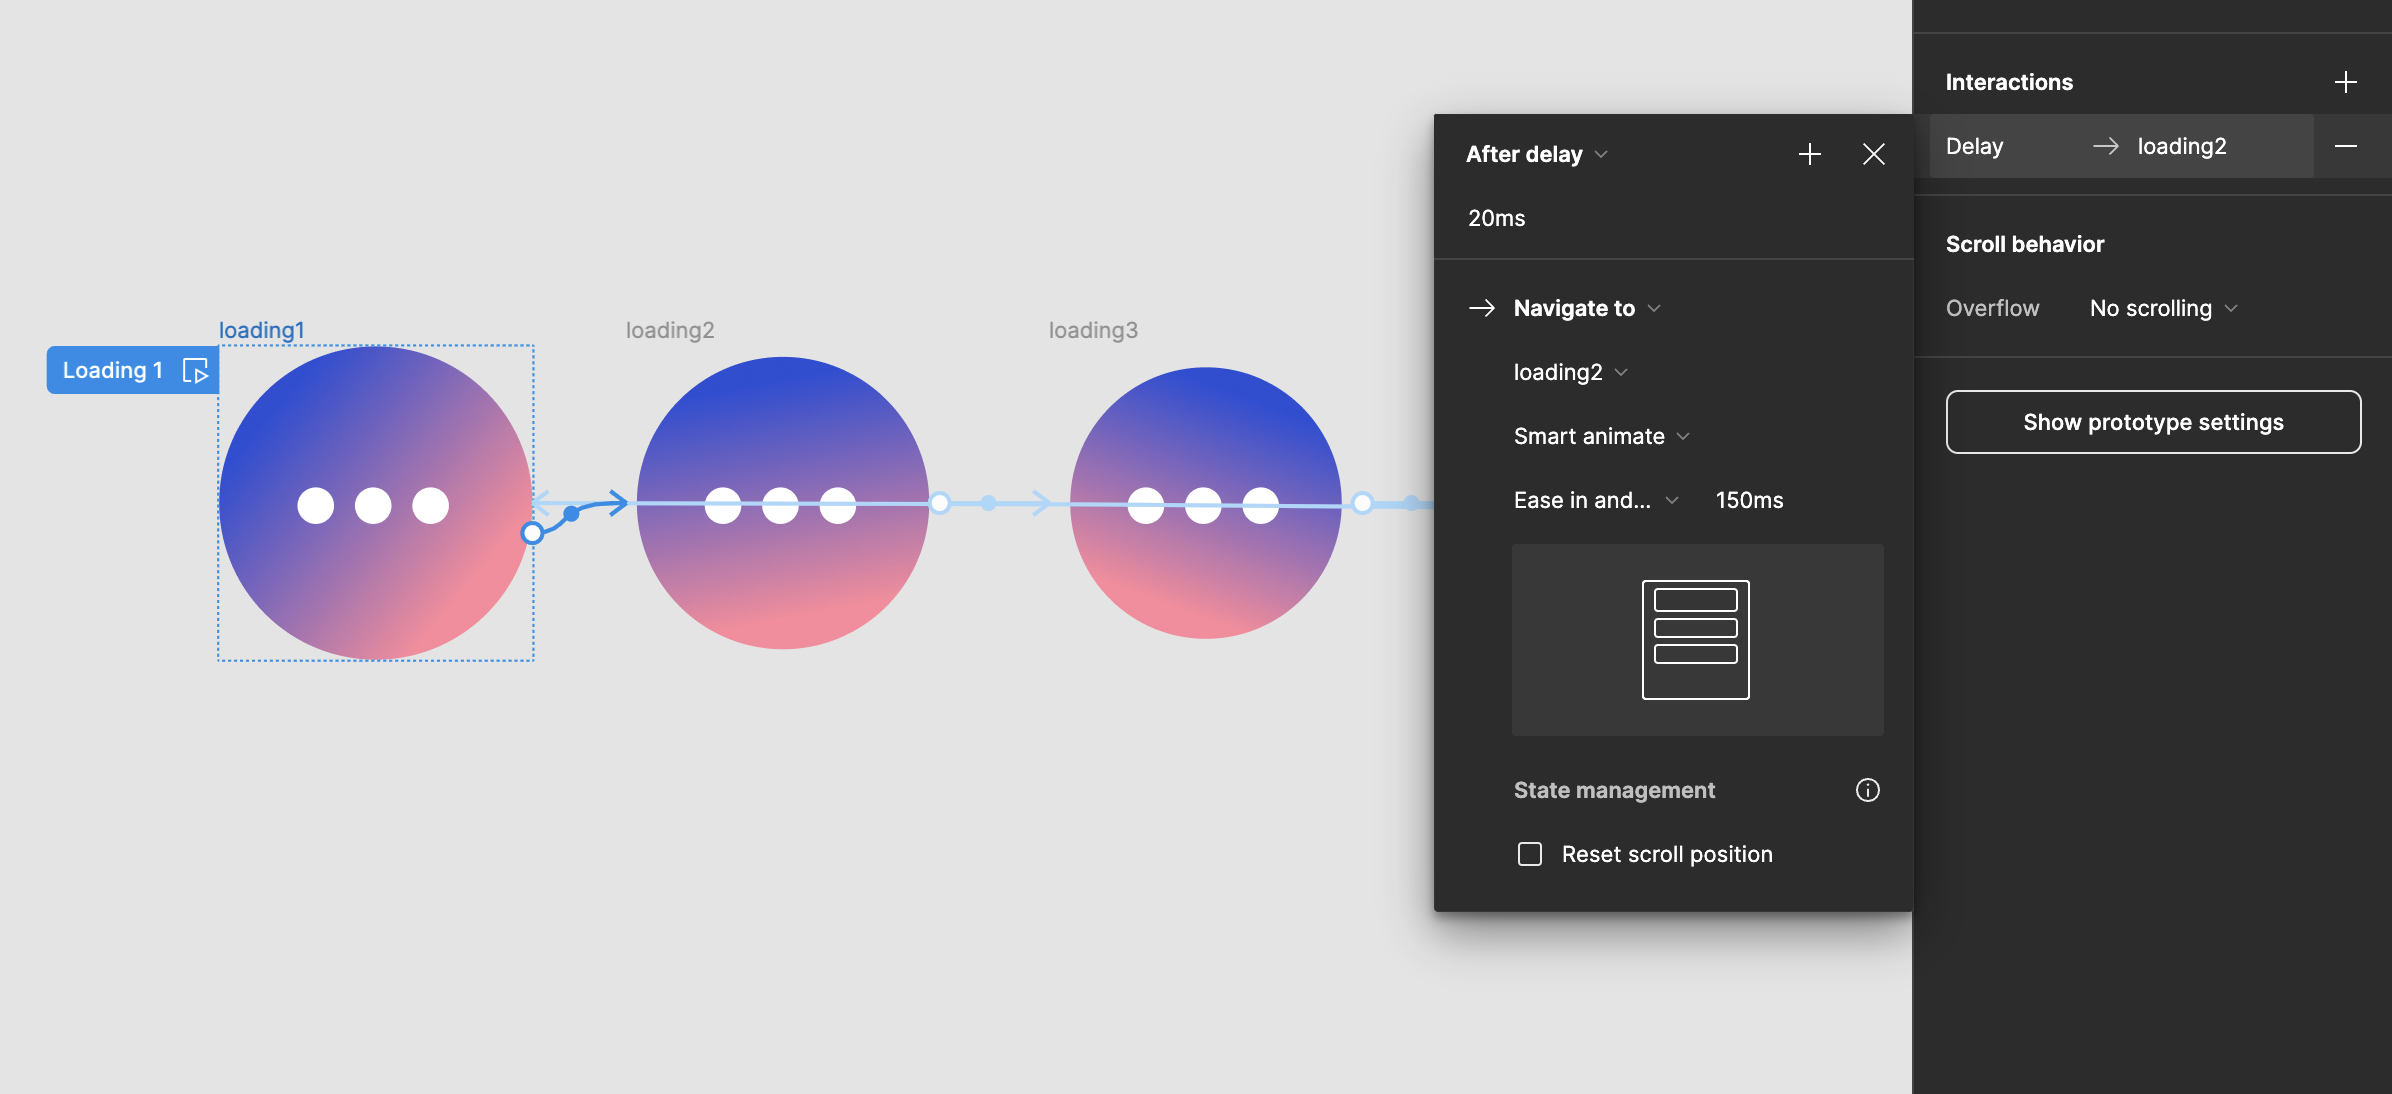Add a new interaction with plus icon
The image size is (2392, 1094).
[2345, 82]
